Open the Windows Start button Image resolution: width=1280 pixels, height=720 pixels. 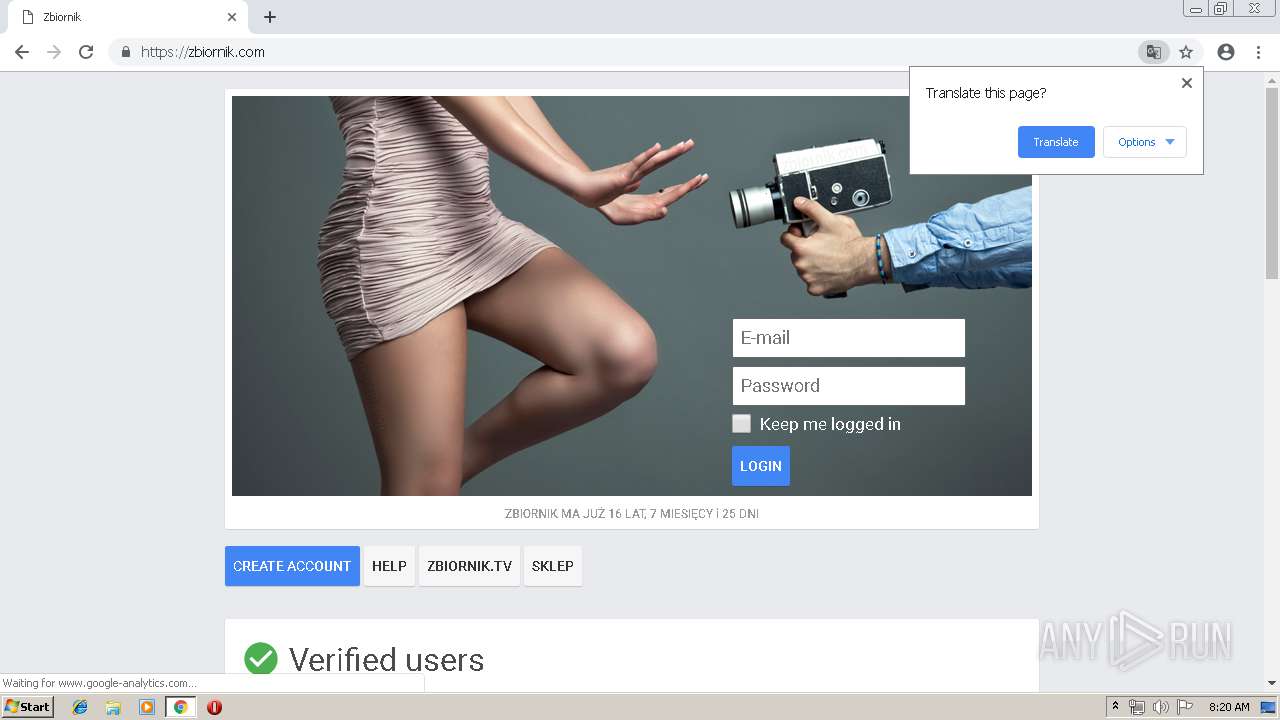[x=27, y=707]
